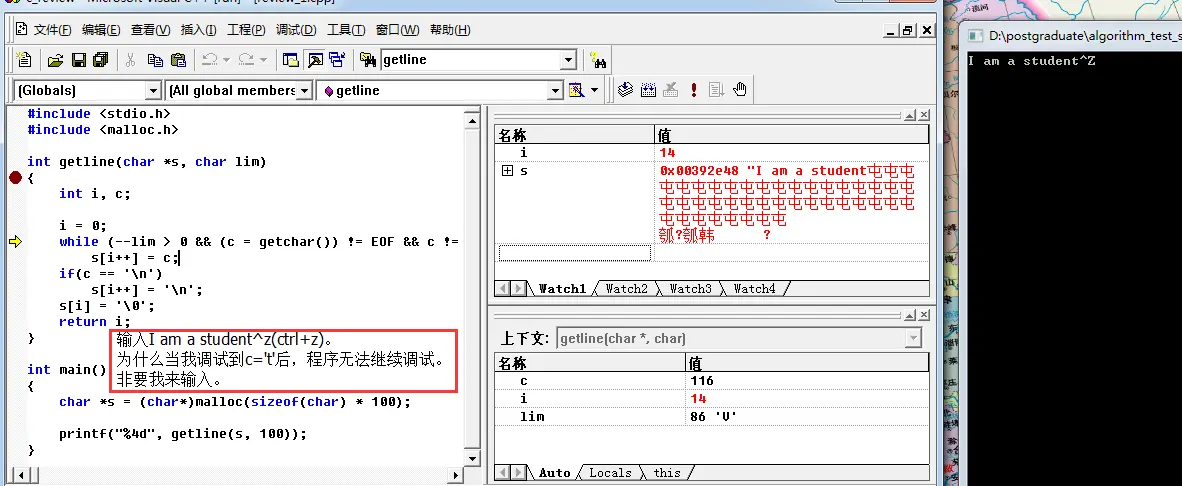Click the lim value 86 'V'
This screenshot has width=1182, height=486.
point(712,416)
